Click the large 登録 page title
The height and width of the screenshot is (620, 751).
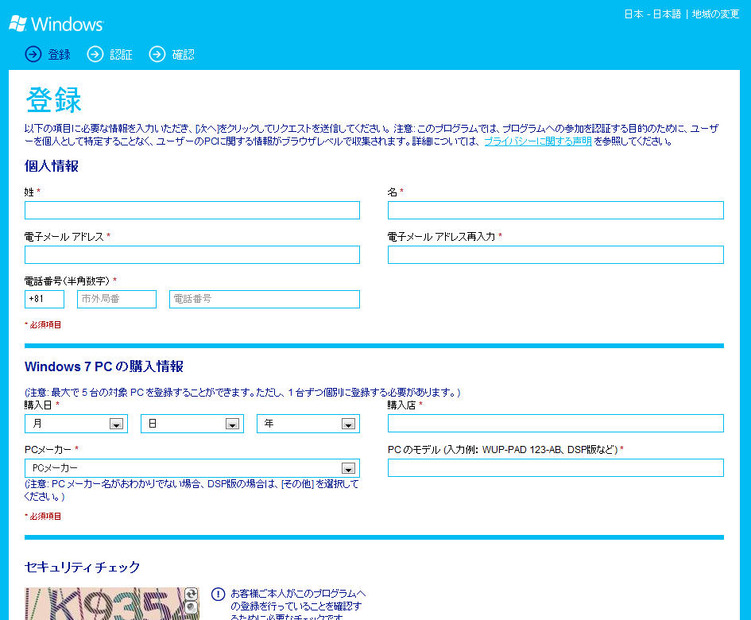click(x=54, y=100)
